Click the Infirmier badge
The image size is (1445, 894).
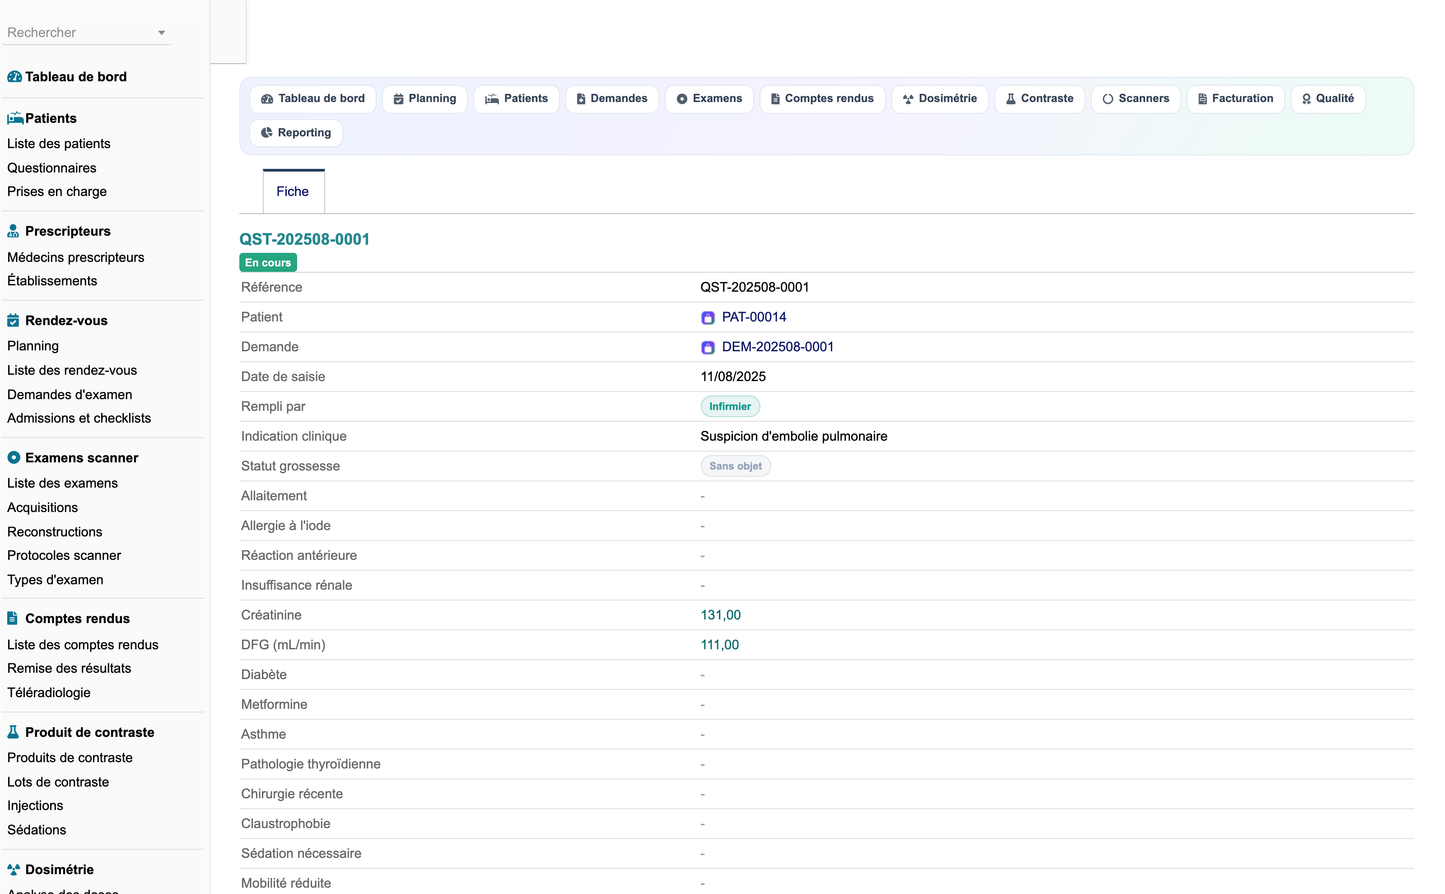click(730, 407)
